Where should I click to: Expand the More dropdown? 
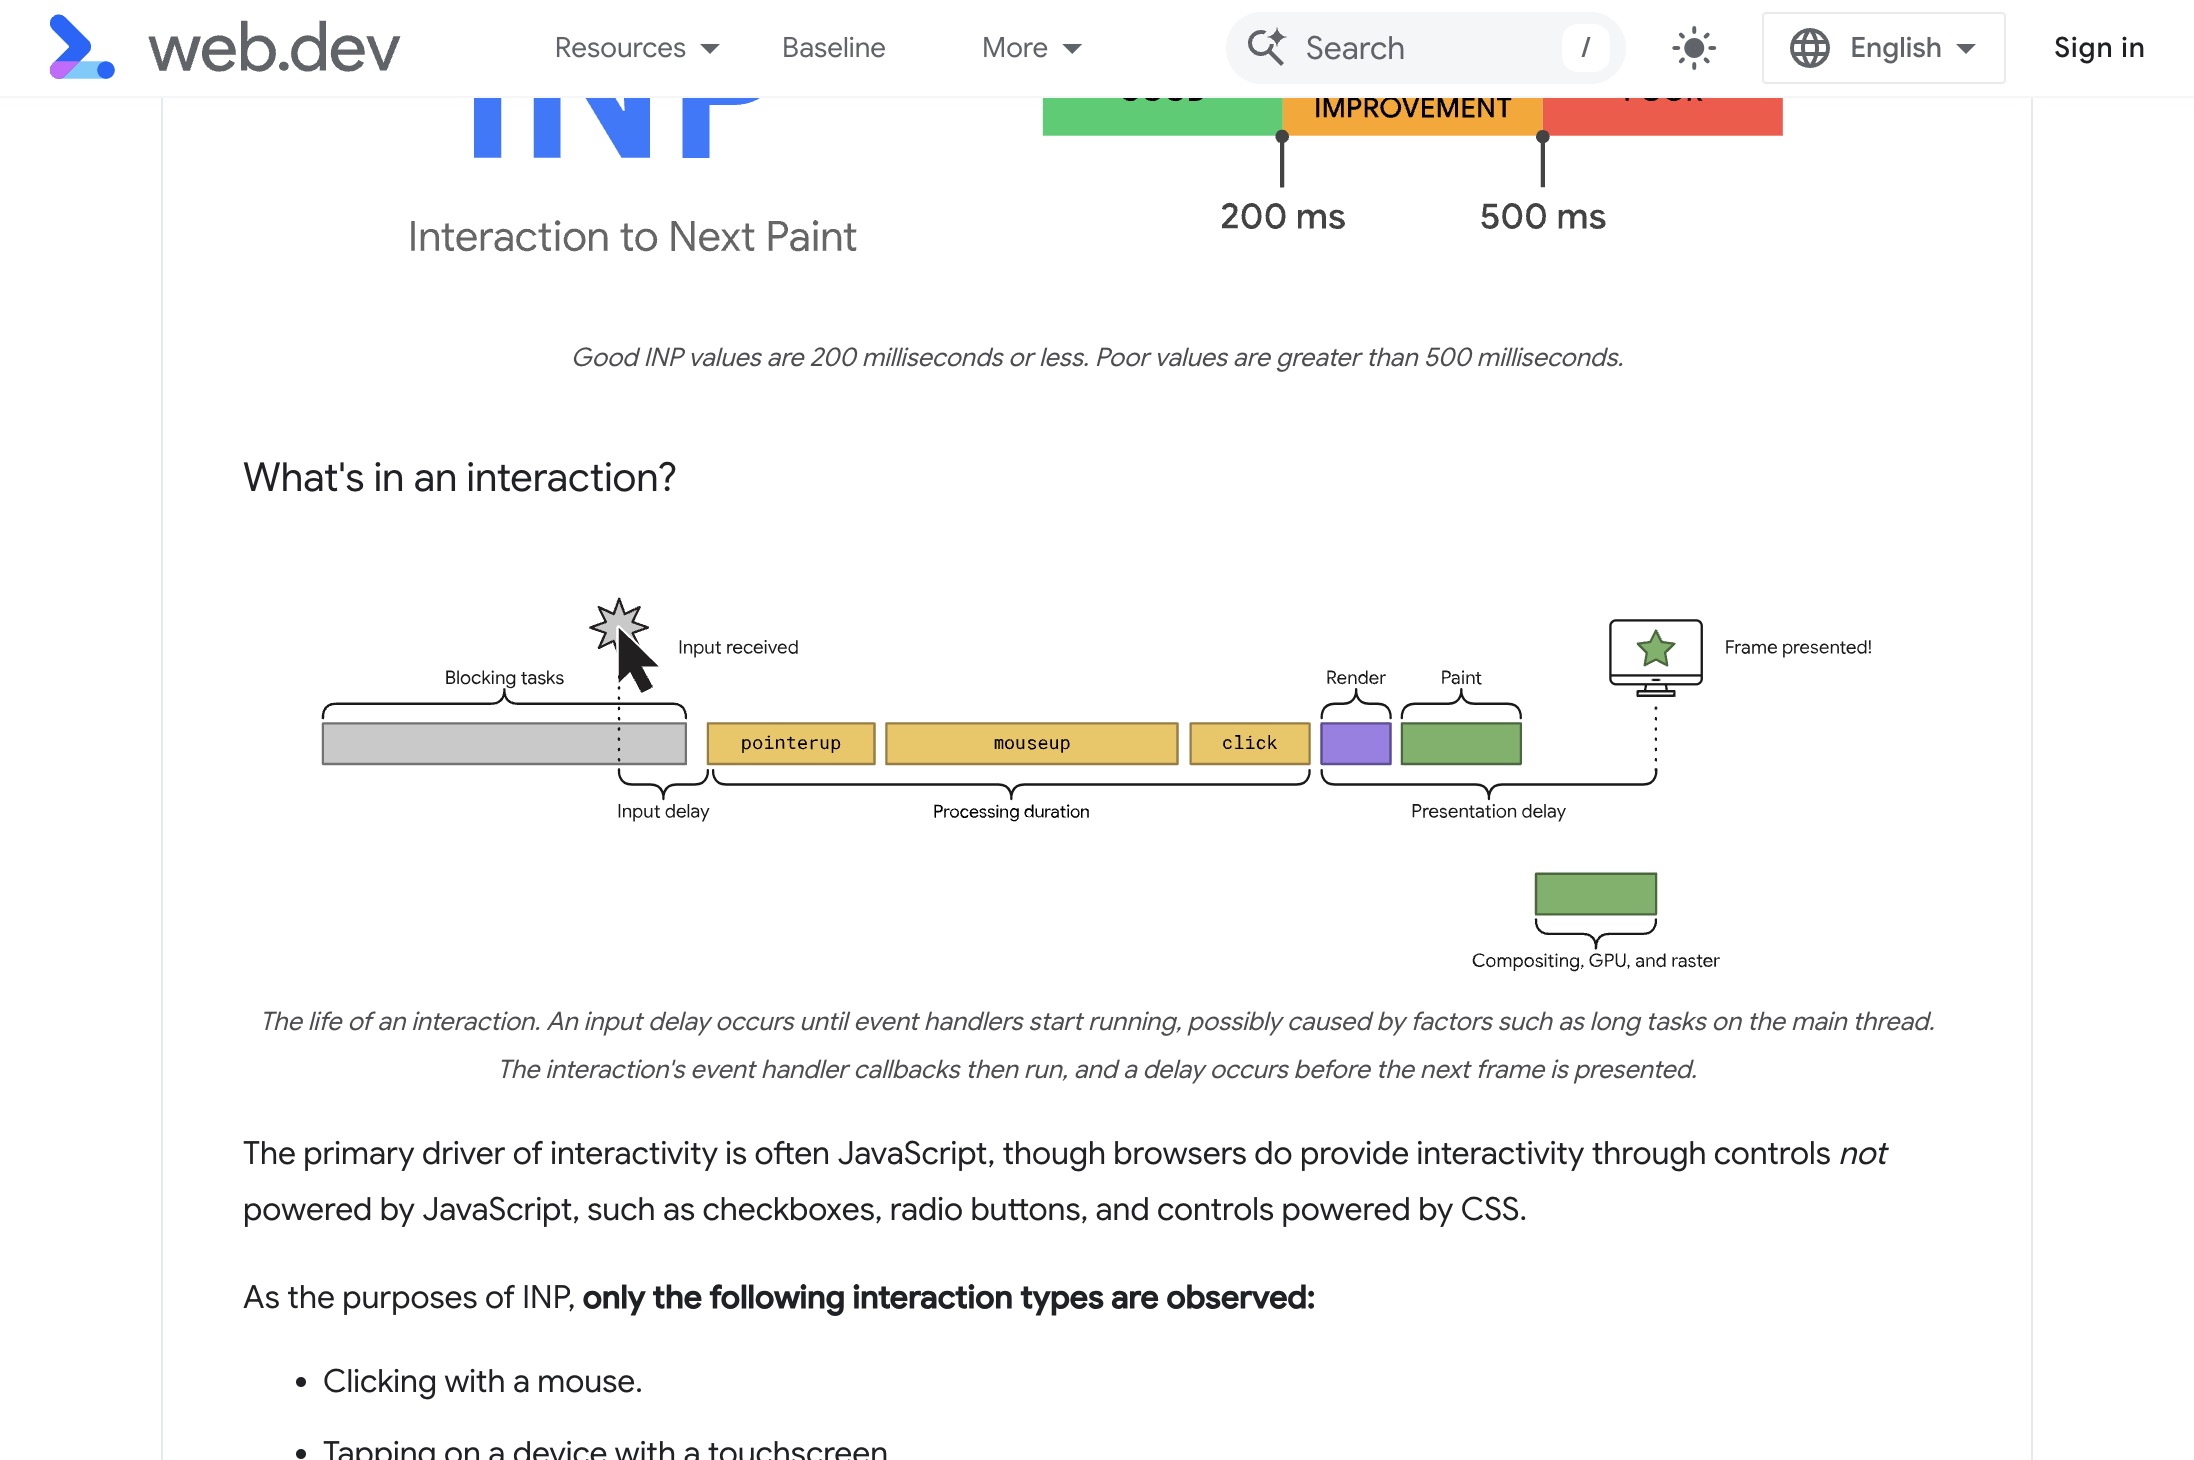click(x=1030, y=47)
